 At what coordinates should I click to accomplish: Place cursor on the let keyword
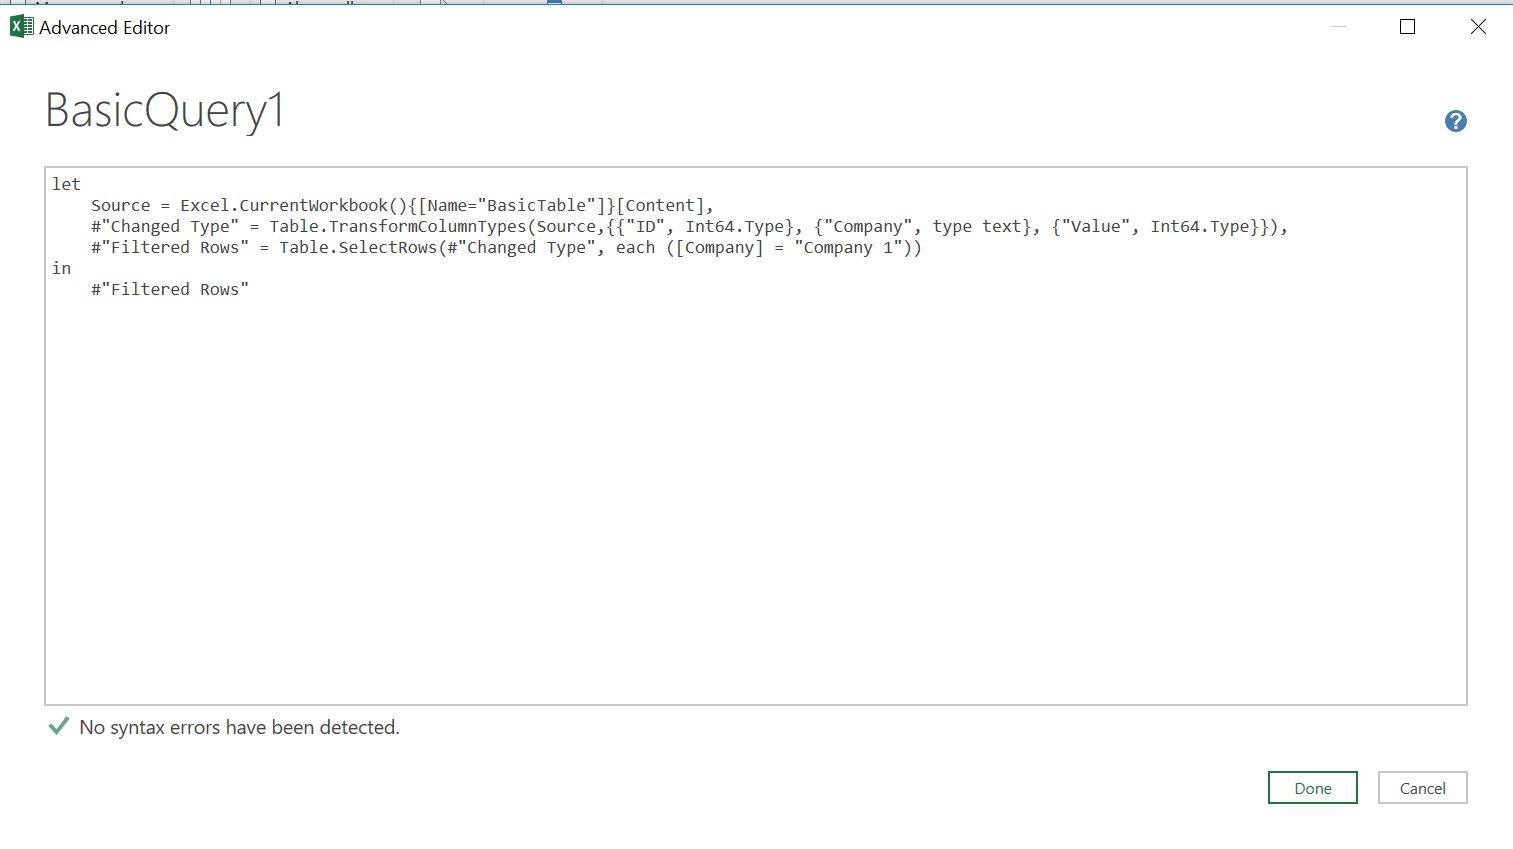[x=65, y=183]
